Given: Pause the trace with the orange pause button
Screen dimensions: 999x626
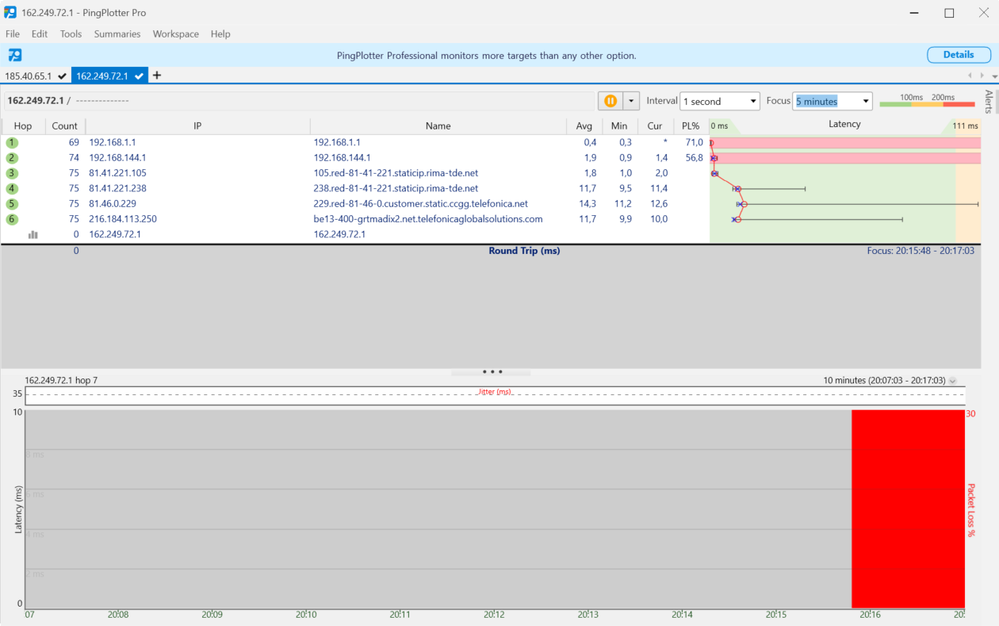Looking at the screenshot, I should coord(610,101).
